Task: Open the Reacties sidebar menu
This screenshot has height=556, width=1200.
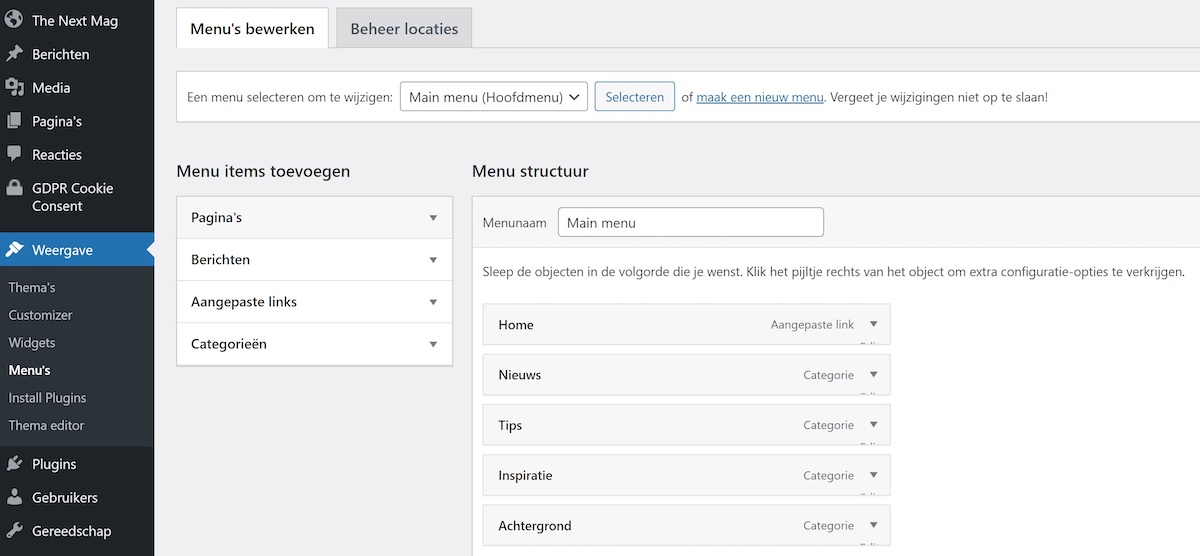Action: click(57, 154)
